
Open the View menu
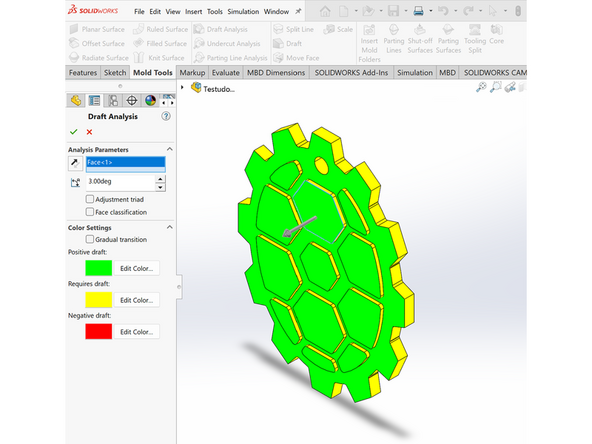173,12
